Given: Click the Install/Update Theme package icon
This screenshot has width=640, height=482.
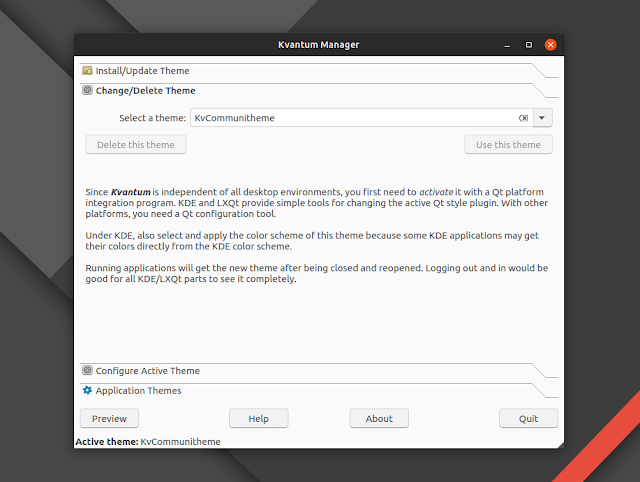Looking at the screenshot, I should 88,71.
